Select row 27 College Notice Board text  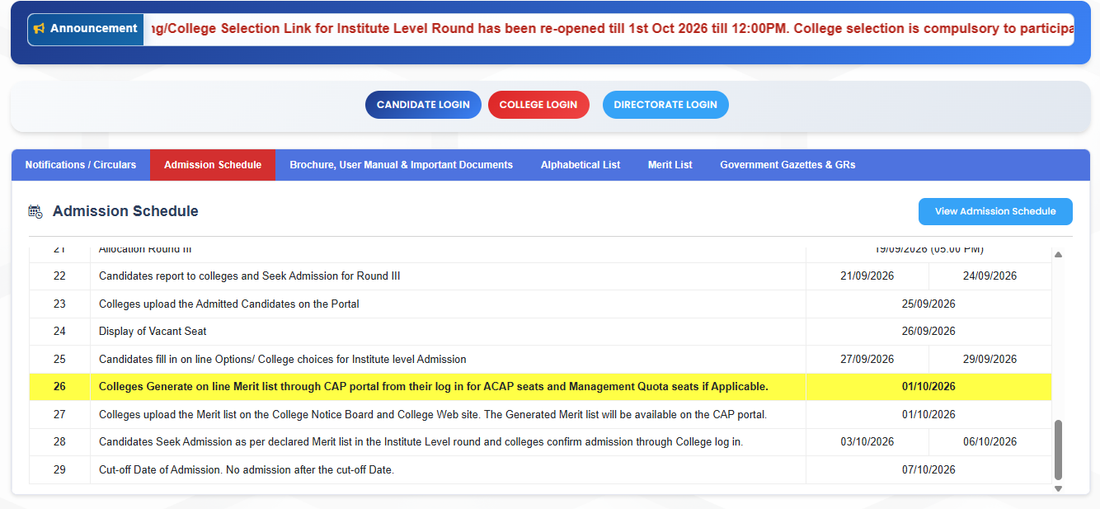(x=433, y=415)
